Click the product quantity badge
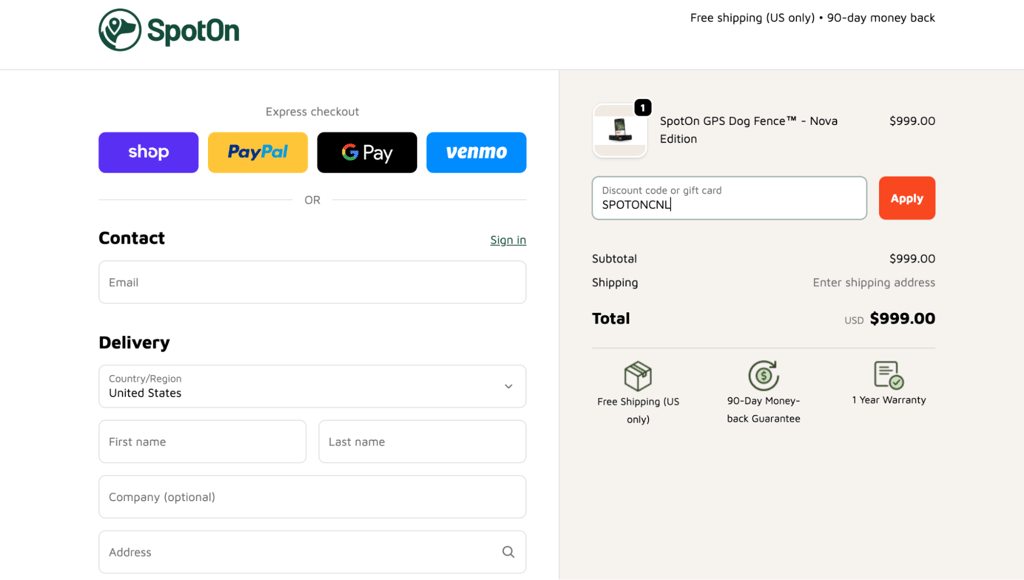Screen dimensions: 1024x580 click(x=643, y=107)
